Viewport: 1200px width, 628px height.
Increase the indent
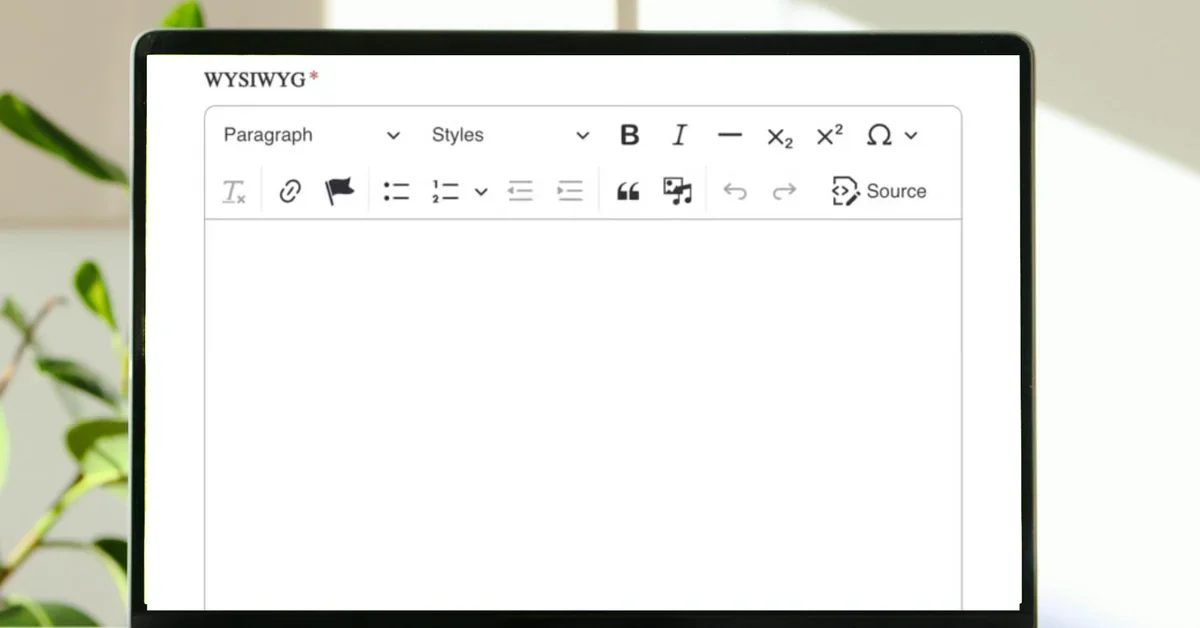click(570, 191)
